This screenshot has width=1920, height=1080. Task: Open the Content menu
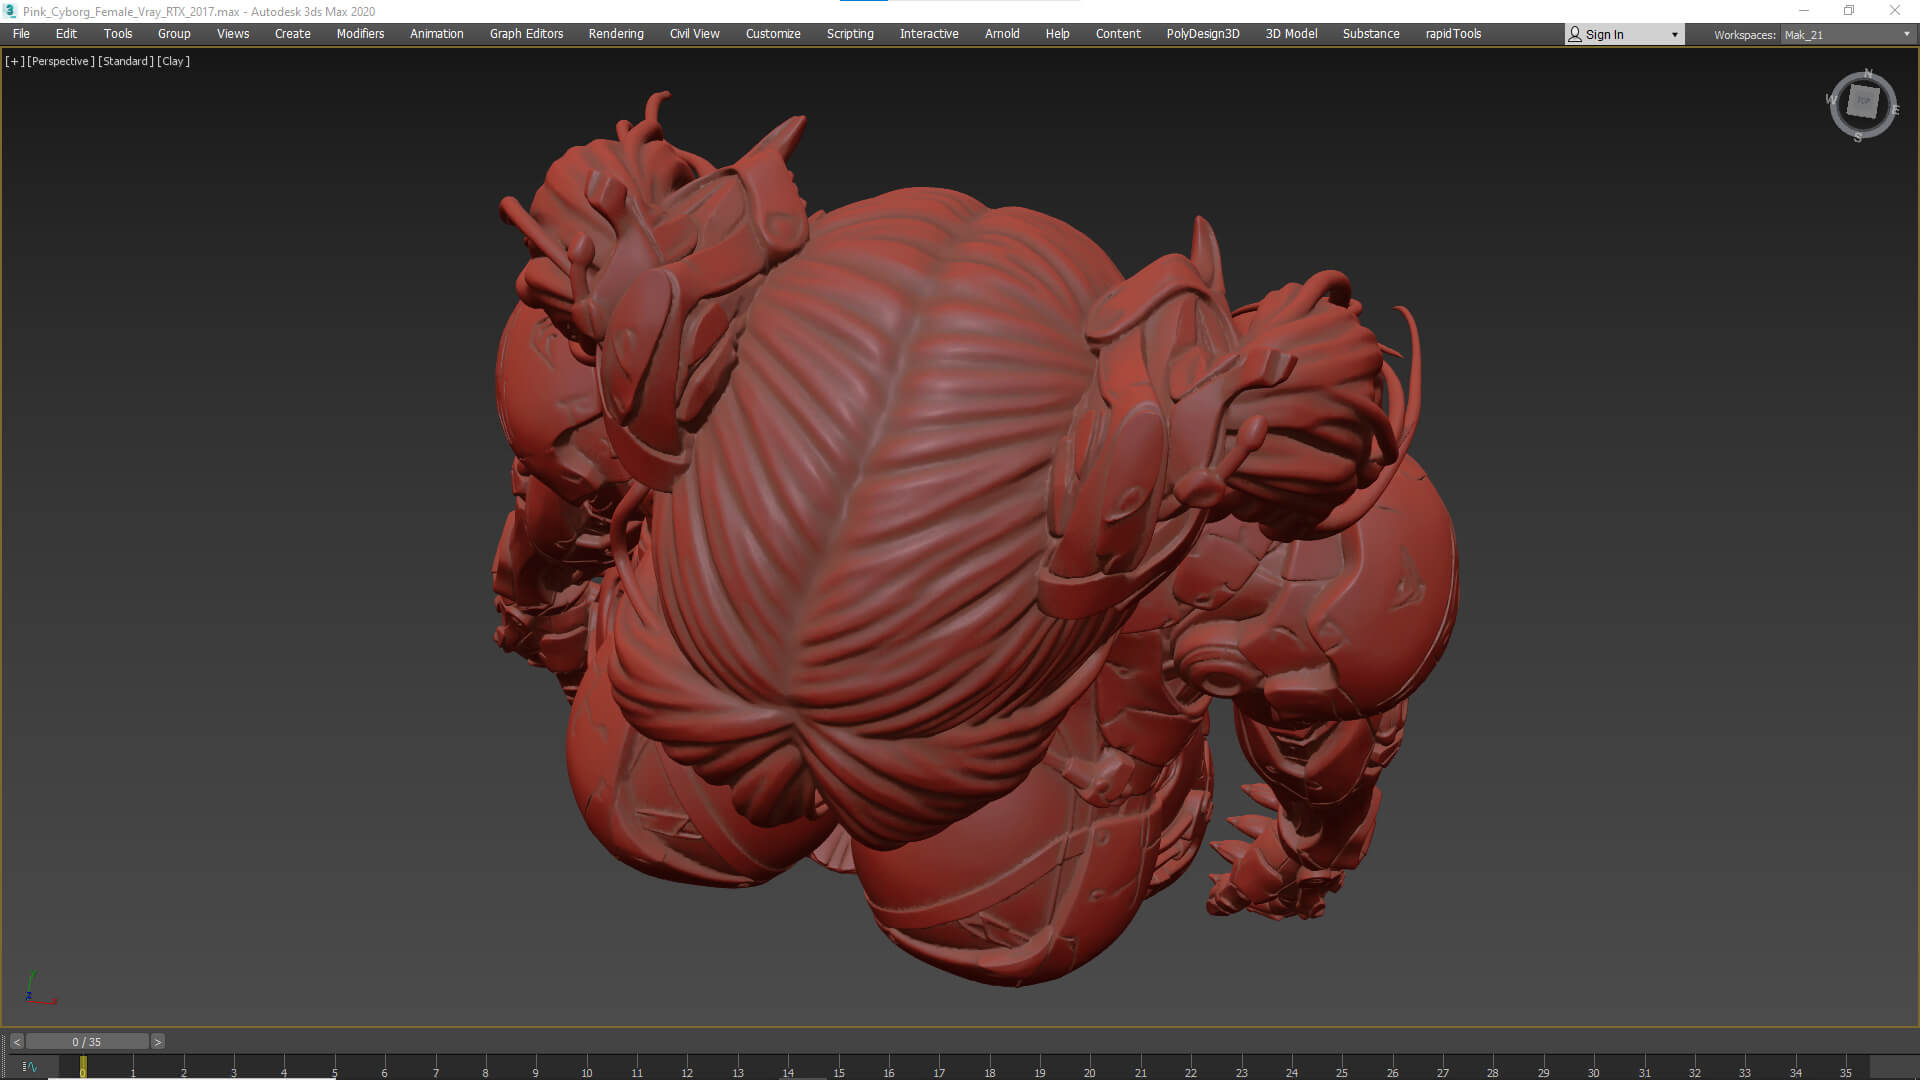click(x=1118, y=34)
